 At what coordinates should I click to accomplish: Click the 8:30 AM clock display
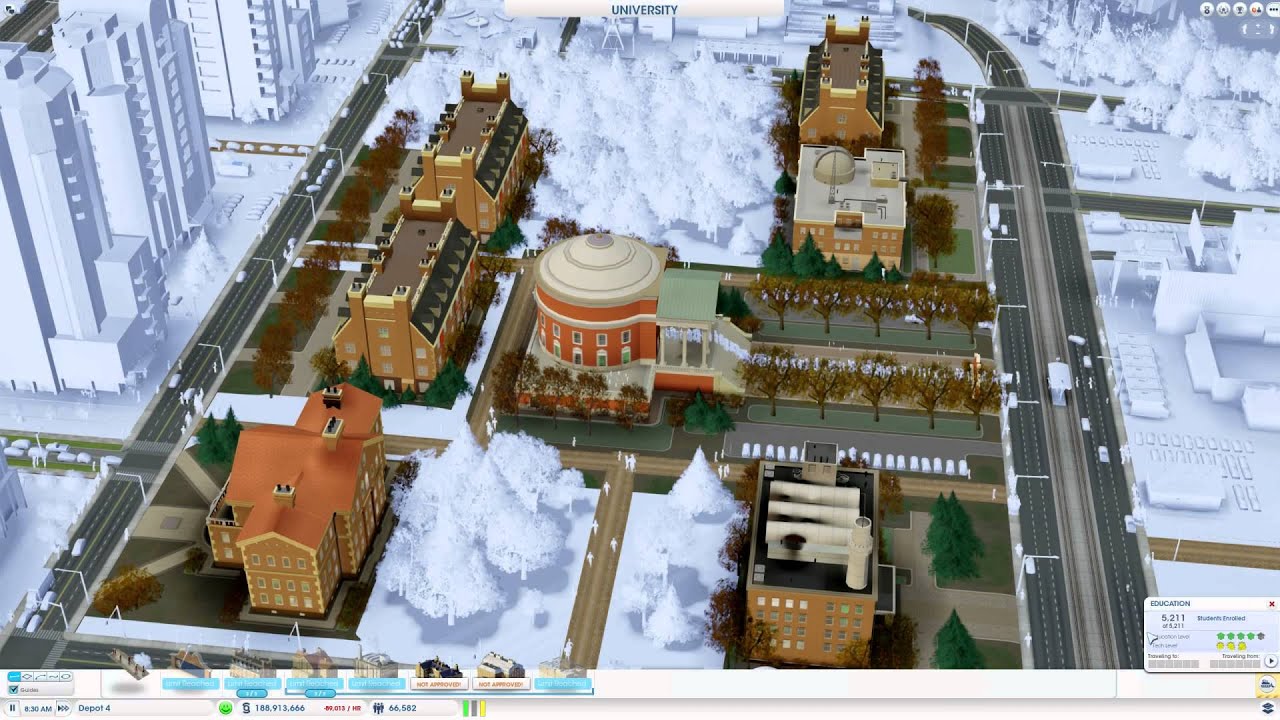[38, 708]
